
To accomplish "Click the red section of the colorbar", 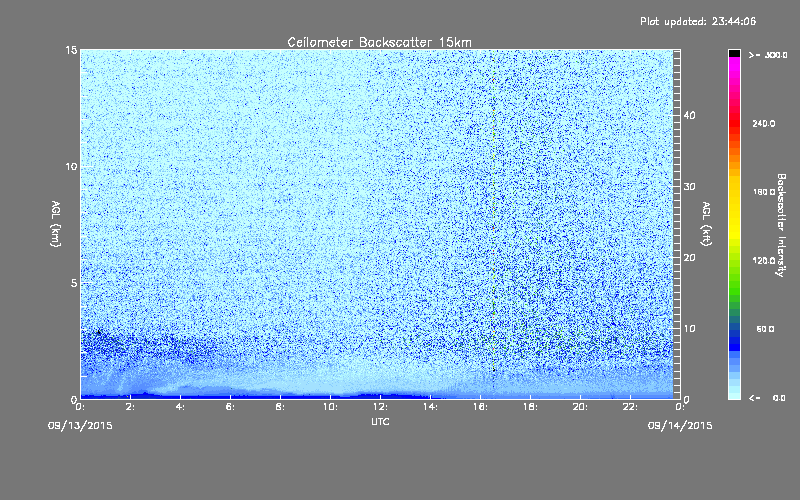I will [x=734, y=125].
